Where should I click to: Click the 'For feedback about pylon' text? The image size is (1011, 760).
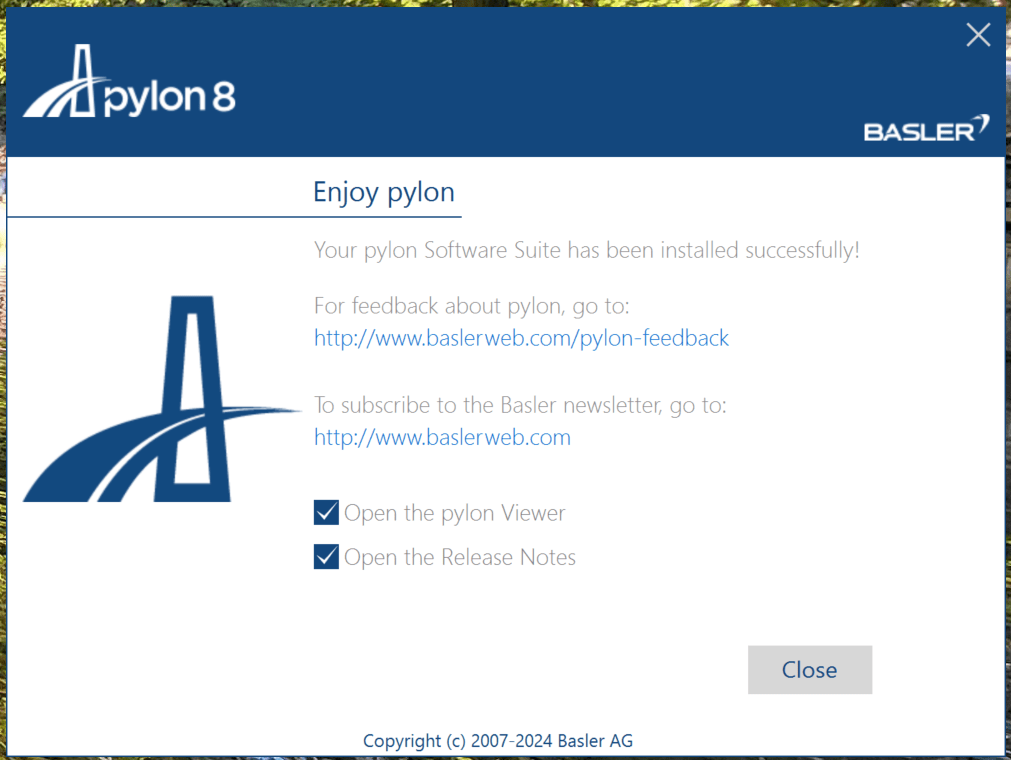click(471, 305)
